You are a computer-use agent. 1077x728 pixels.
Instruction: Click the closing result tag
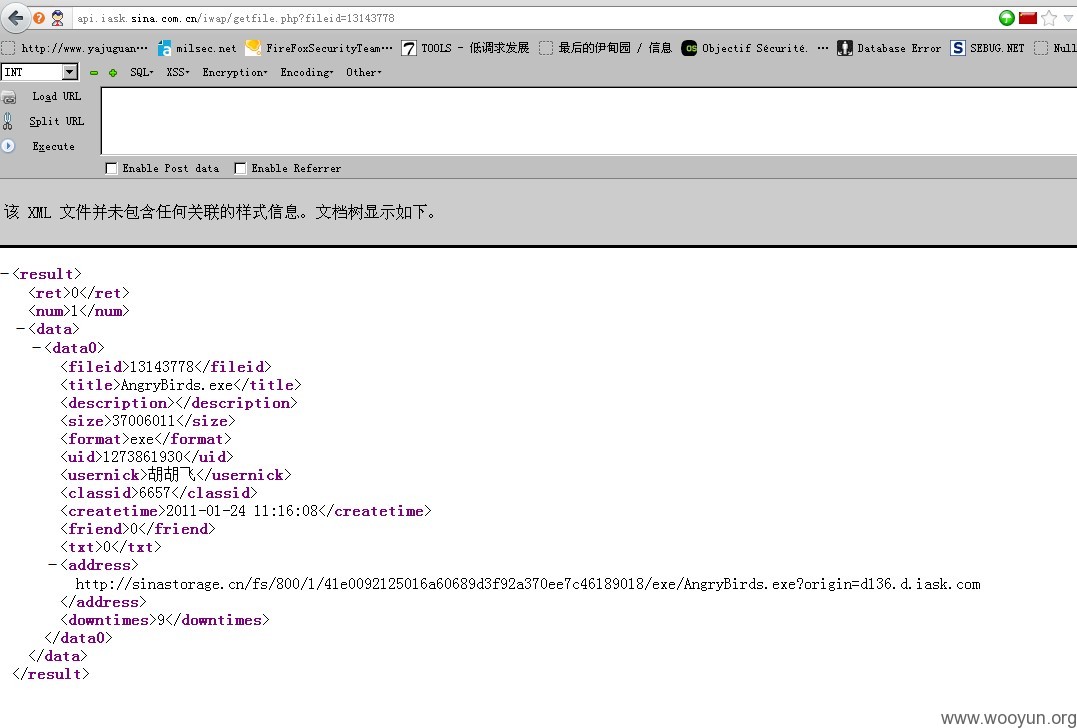[x=51, y=674]
